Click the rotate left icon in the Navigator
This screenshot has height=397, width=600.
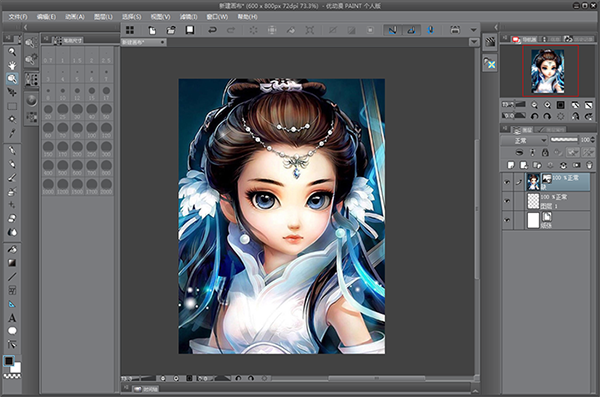[x=535, y=116]
